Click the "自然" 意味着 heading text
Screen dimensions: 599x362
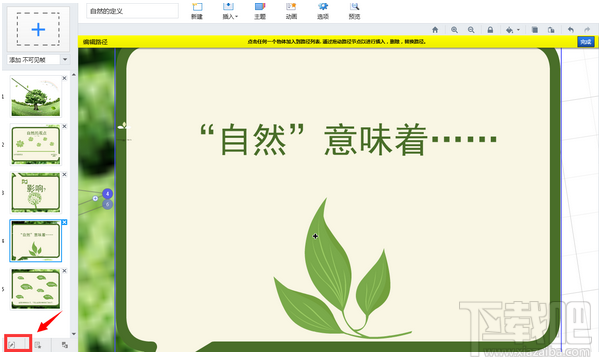[348, 139]
